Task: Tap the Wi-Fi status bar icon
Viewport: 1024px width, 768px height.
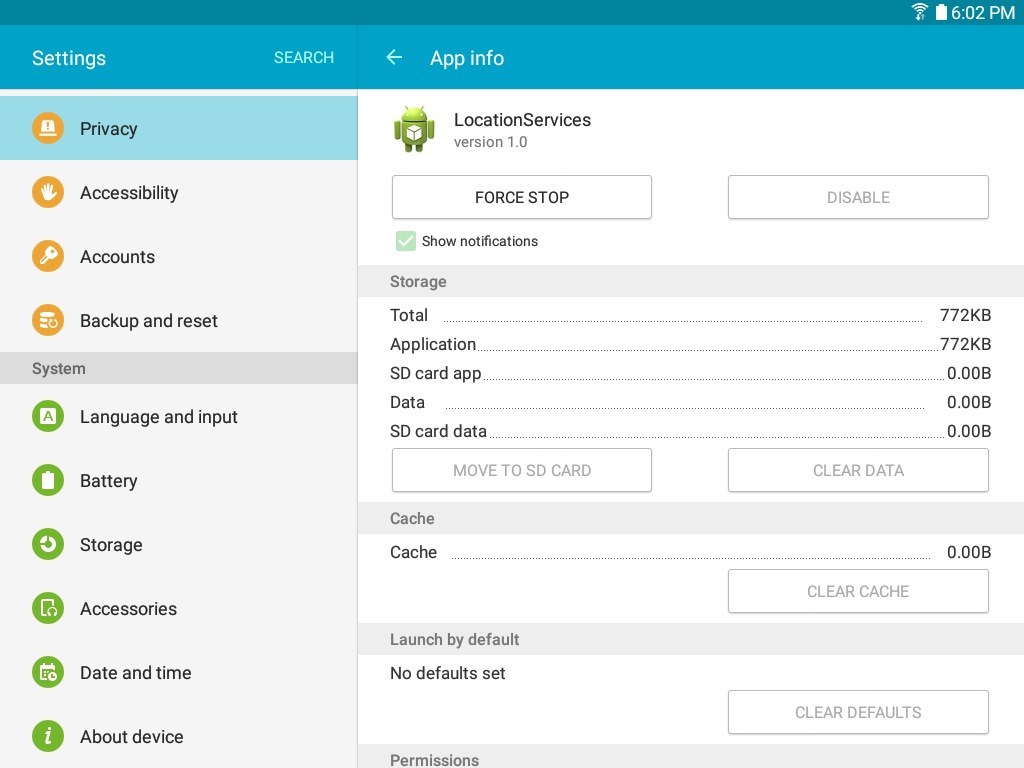Action: (920, 12)
